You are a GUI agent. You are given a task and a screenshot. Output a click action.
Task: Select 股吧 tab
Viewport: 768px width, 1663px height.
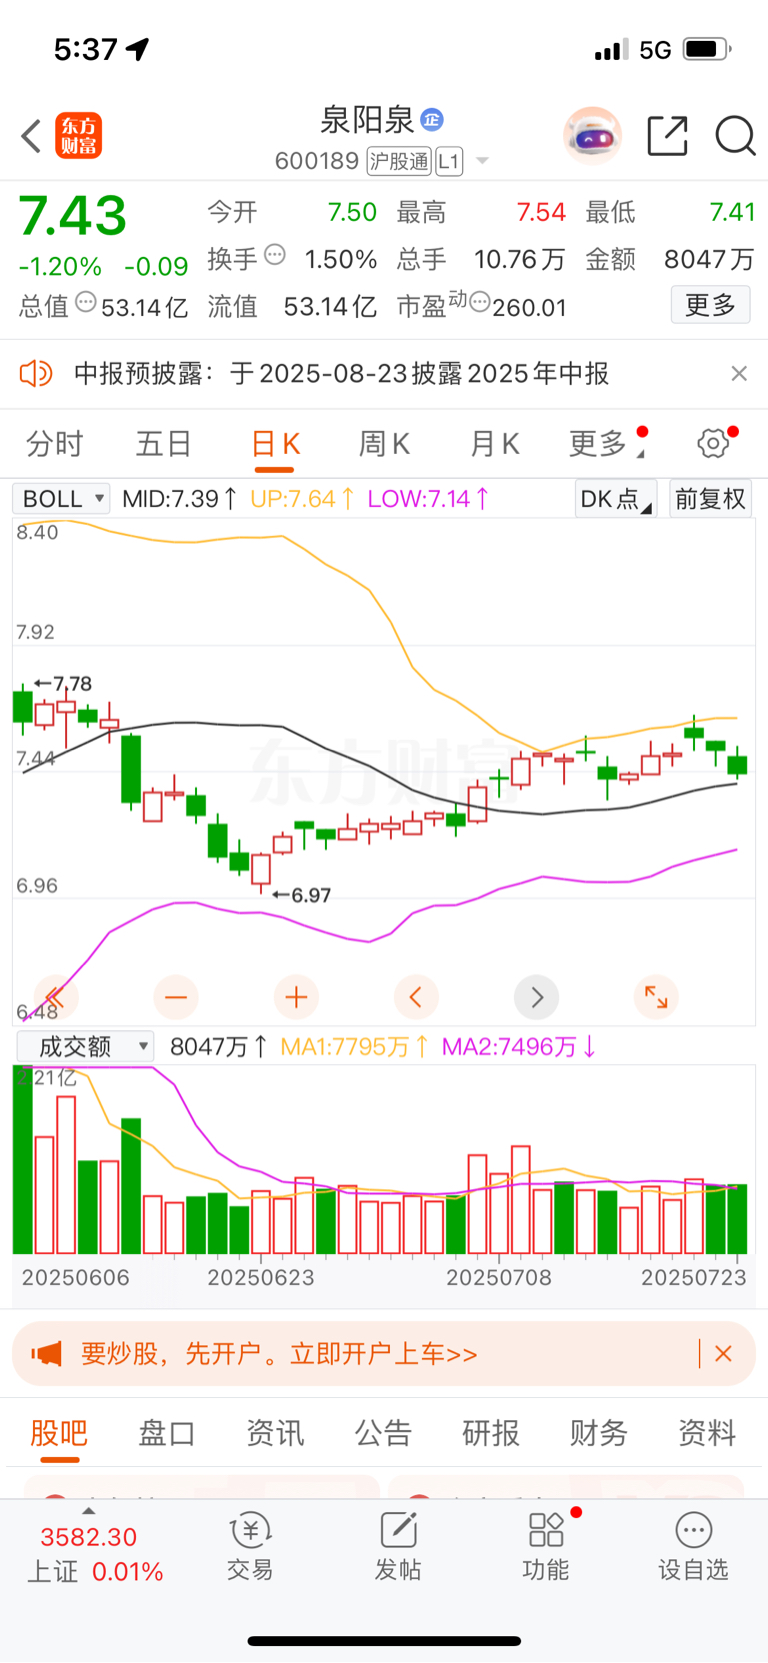click(x=59, y=1433)
